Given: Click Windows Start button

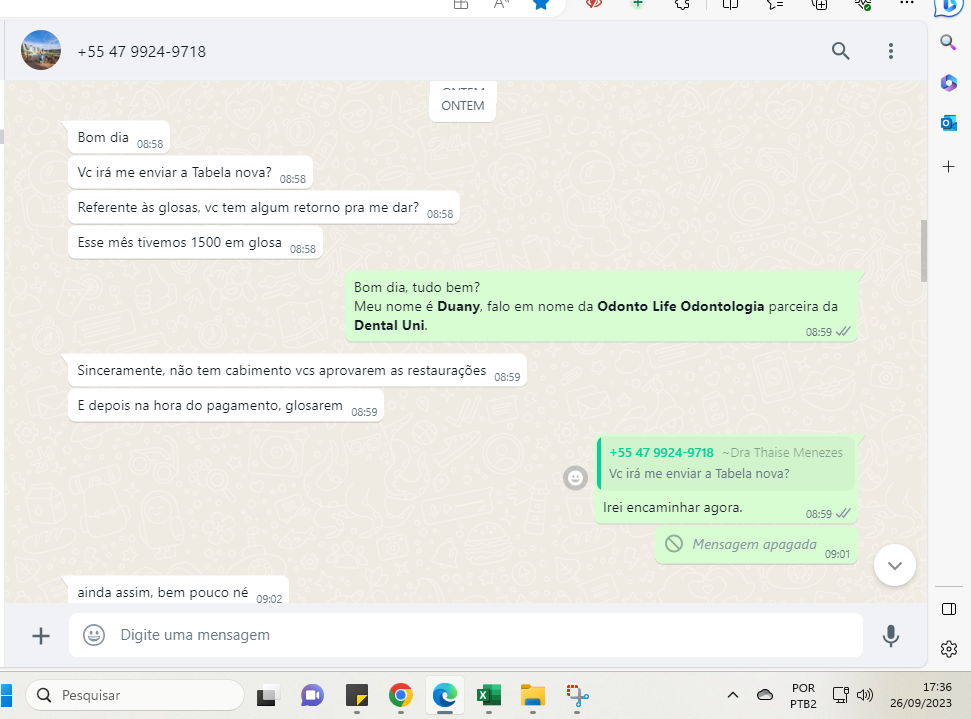Looking at the screenshot, I should coord(6,695).
